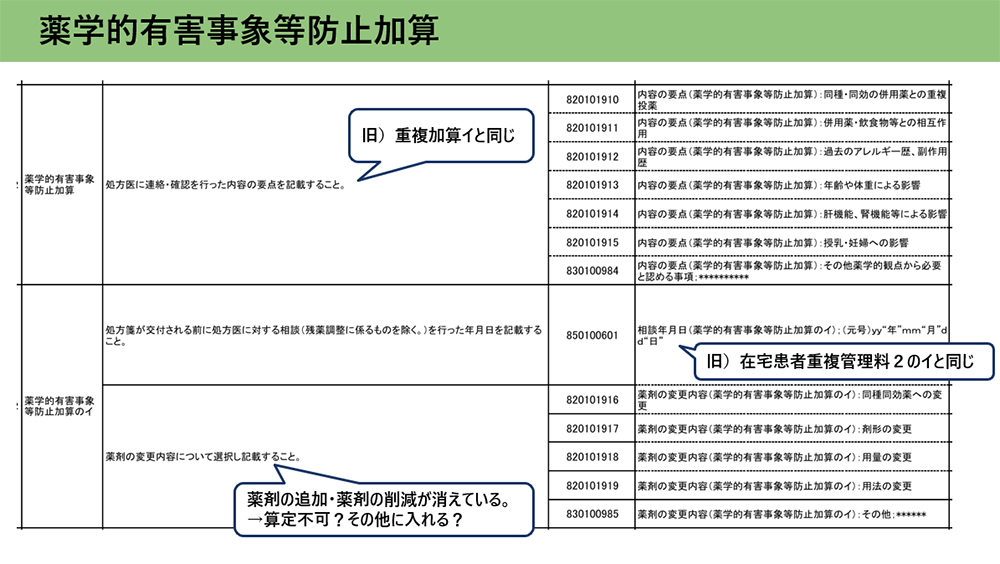Click text 併用薬・飲食物等との相互作用
The height and width of the screenshot is (564, 1000).
791,128
